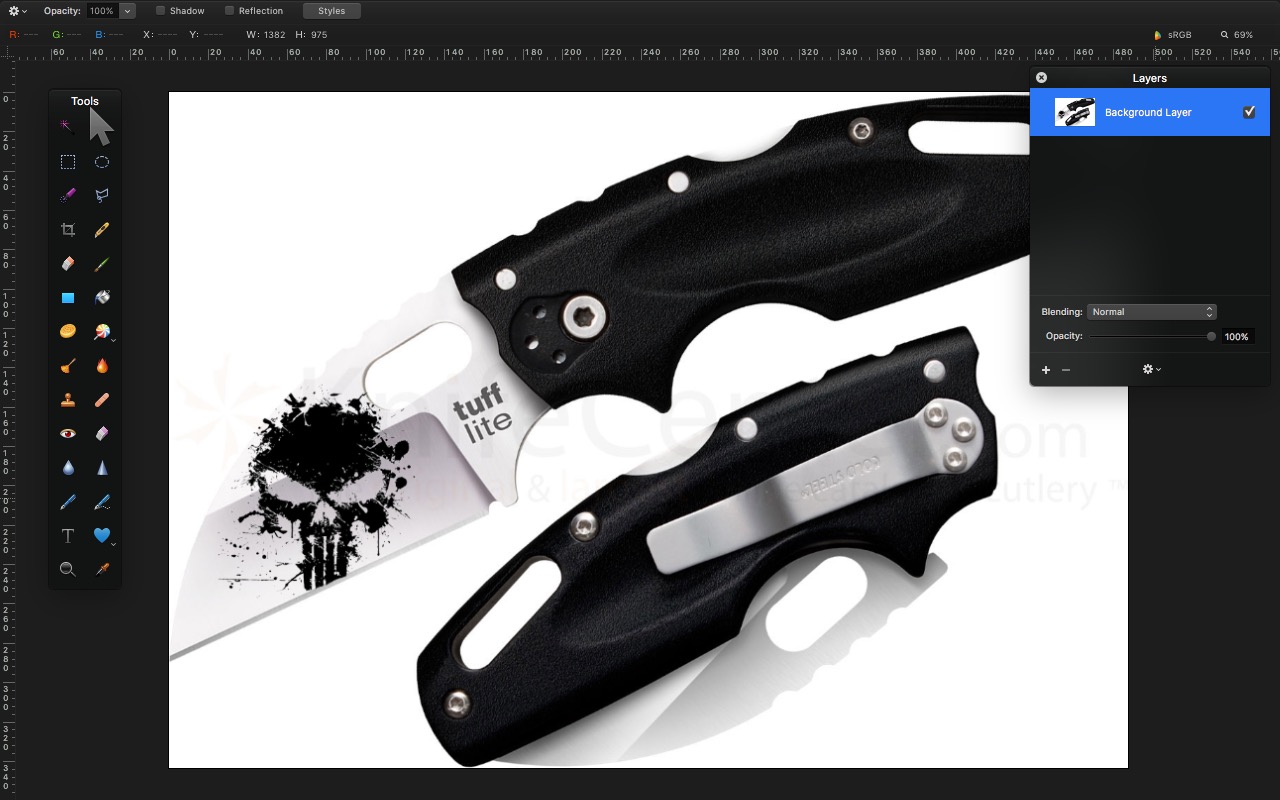The height and width of the screenshot is (800, 1280).
Task: Select the Elliptical Marquee tool
Action: [x=102, y=162]
